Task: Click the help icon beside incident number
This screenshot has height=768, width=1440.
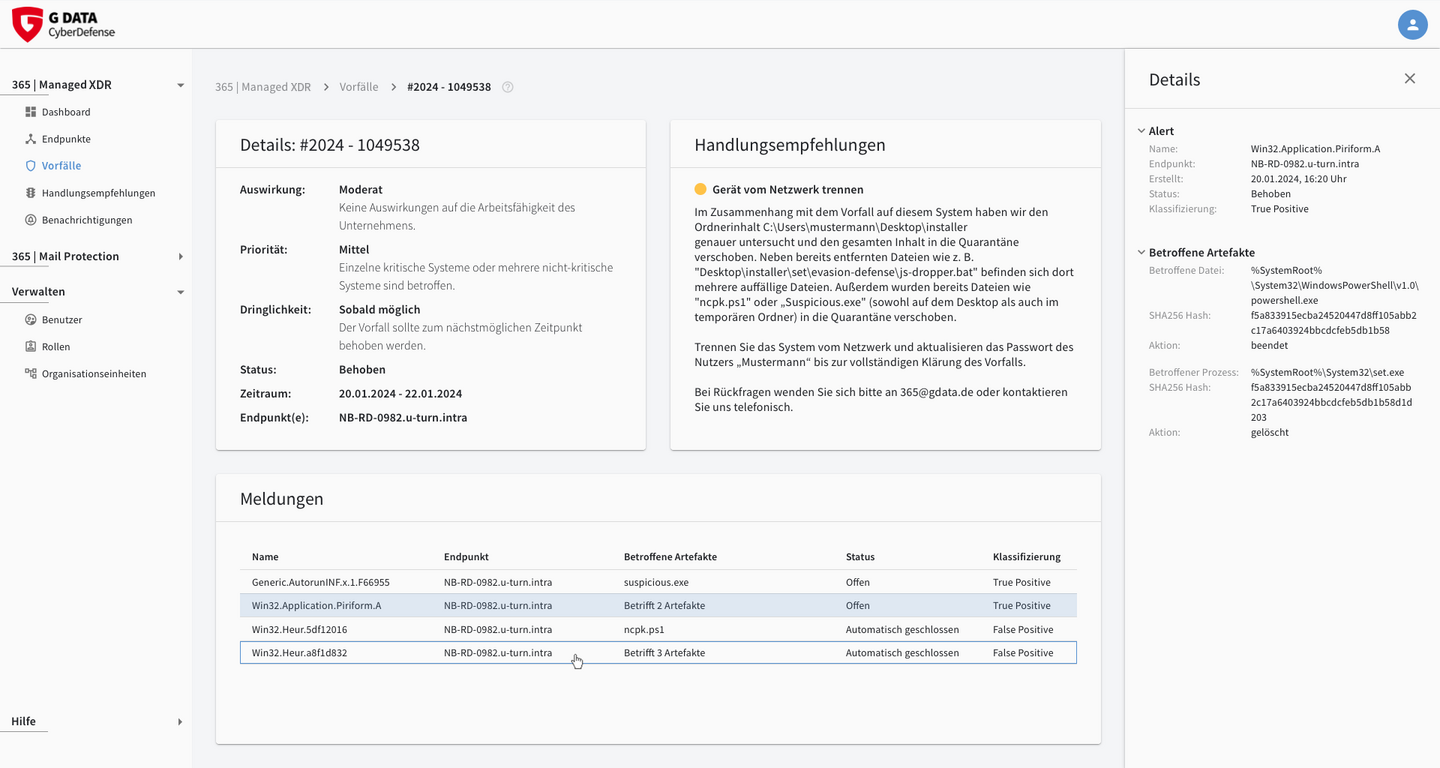Action: pos(508,87)
